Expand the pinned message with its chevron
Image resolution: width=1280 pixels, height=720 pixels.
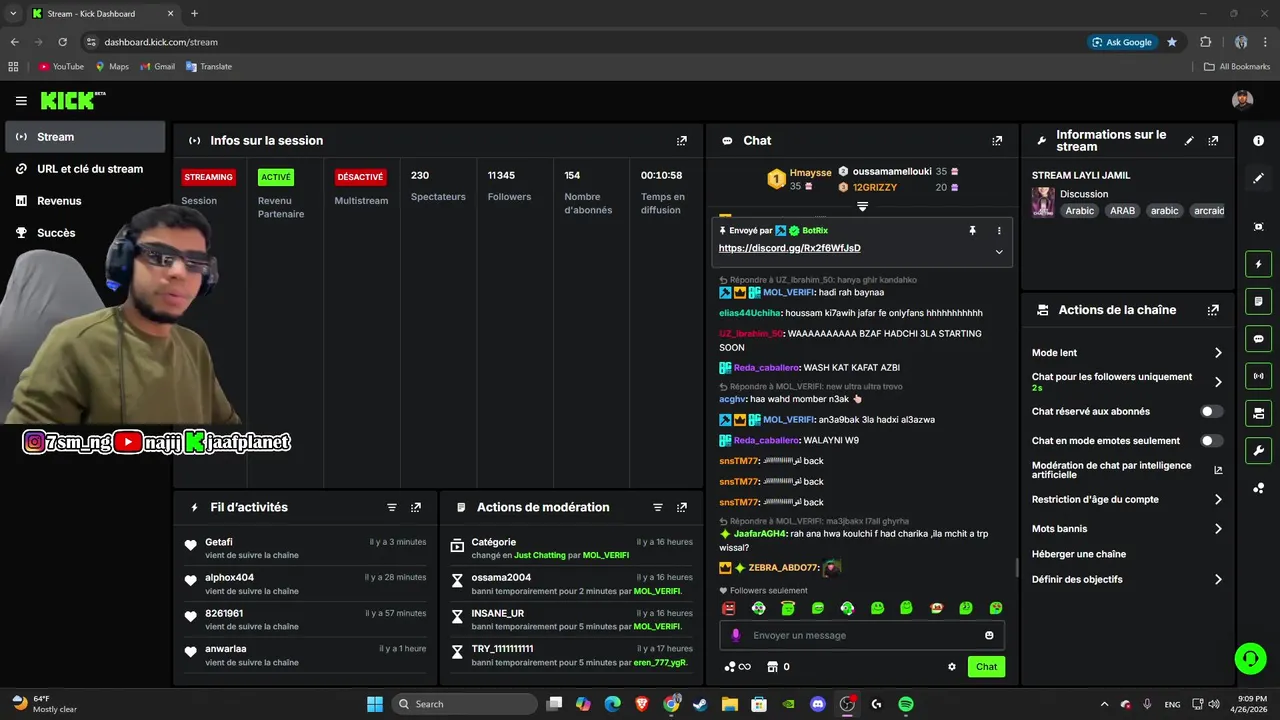999,252
